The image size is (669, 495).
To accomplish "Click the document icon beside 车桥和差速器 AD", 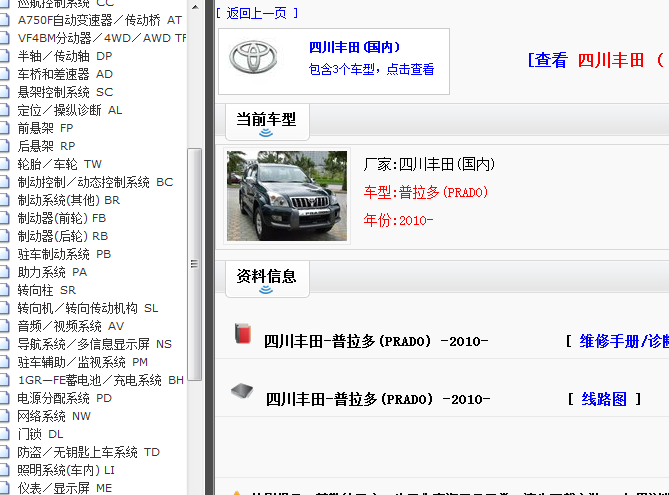I will (x=4, y=73).
